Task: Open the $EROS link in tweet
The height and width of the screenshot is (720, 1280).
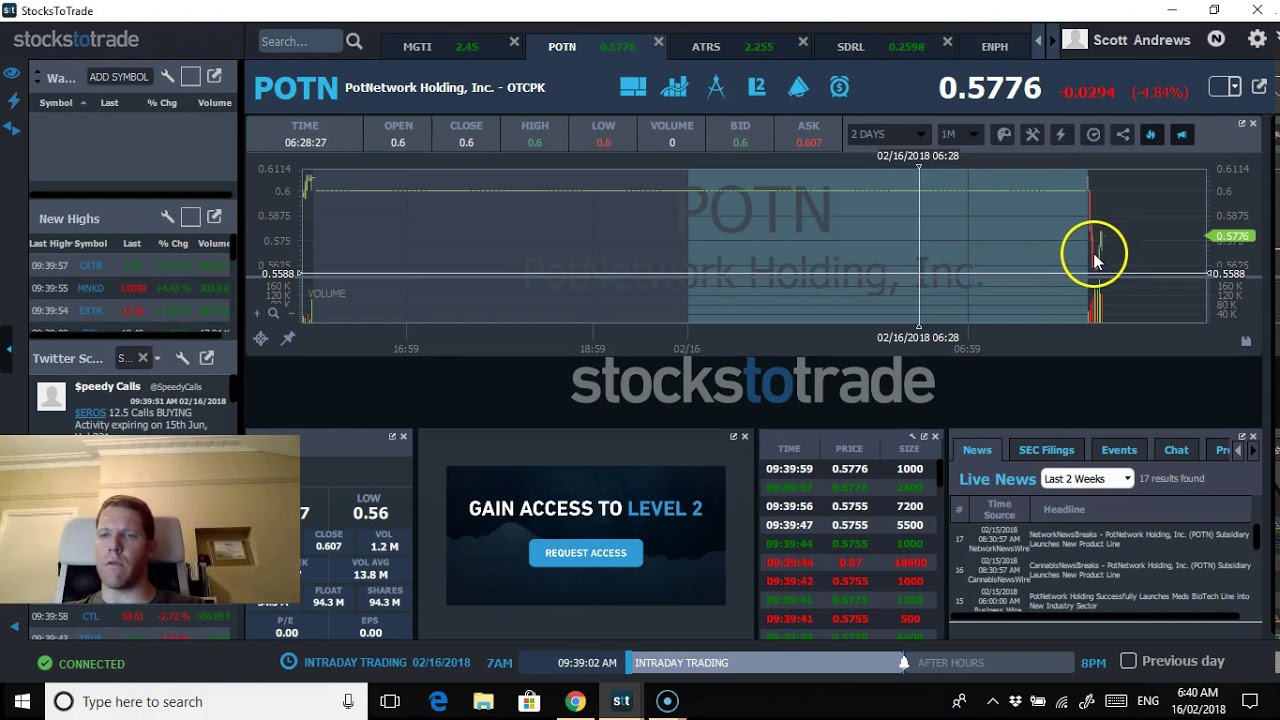Action: pyautogui.click(x=90, y=412)
